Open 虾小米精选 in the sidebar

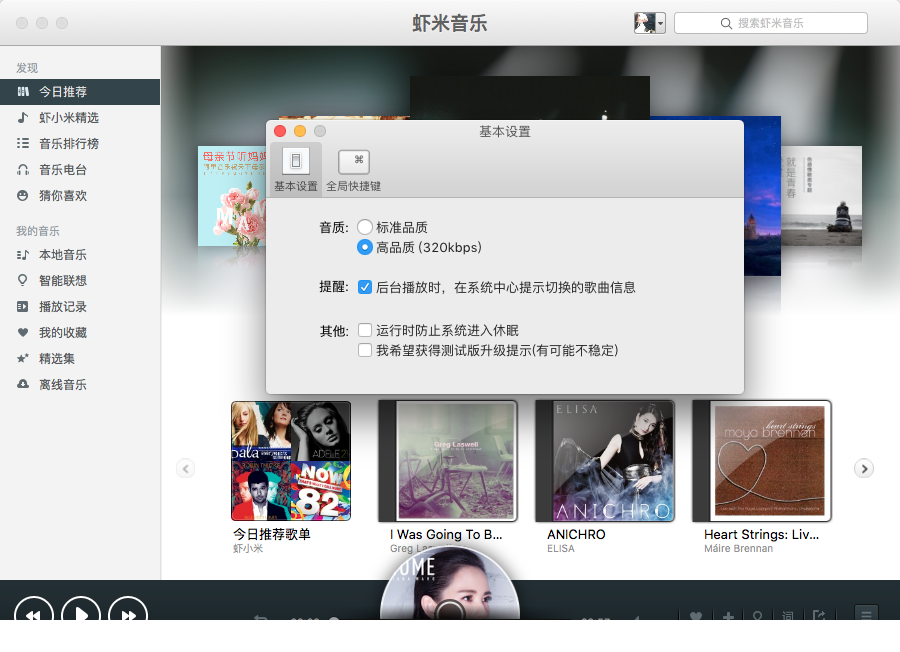80,118
